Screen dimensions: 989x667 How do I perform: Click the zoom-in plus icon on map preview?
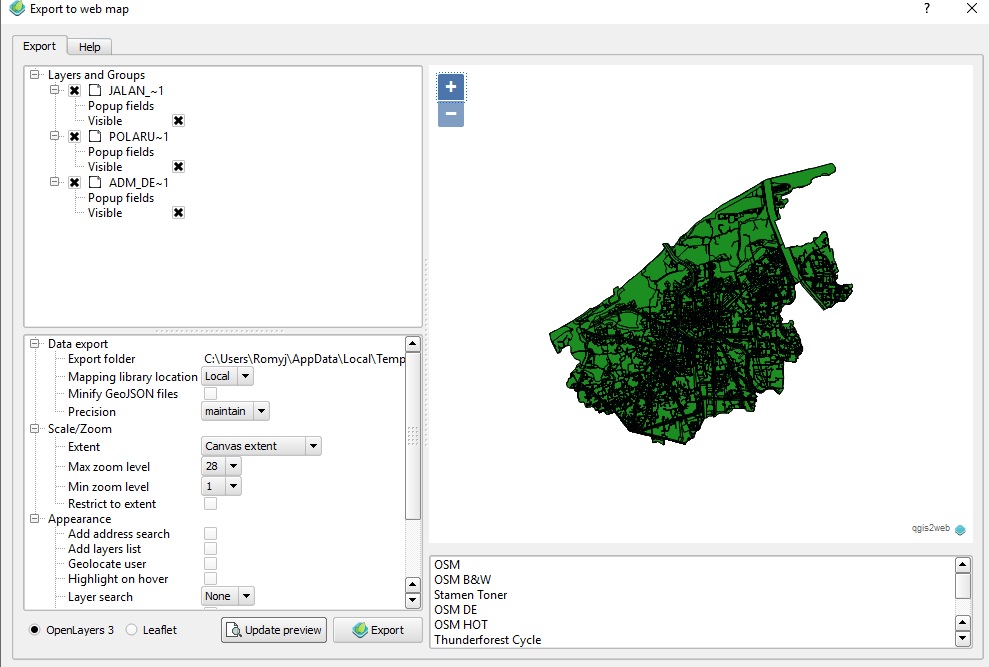pyautogui.click(x=450, y=87)
